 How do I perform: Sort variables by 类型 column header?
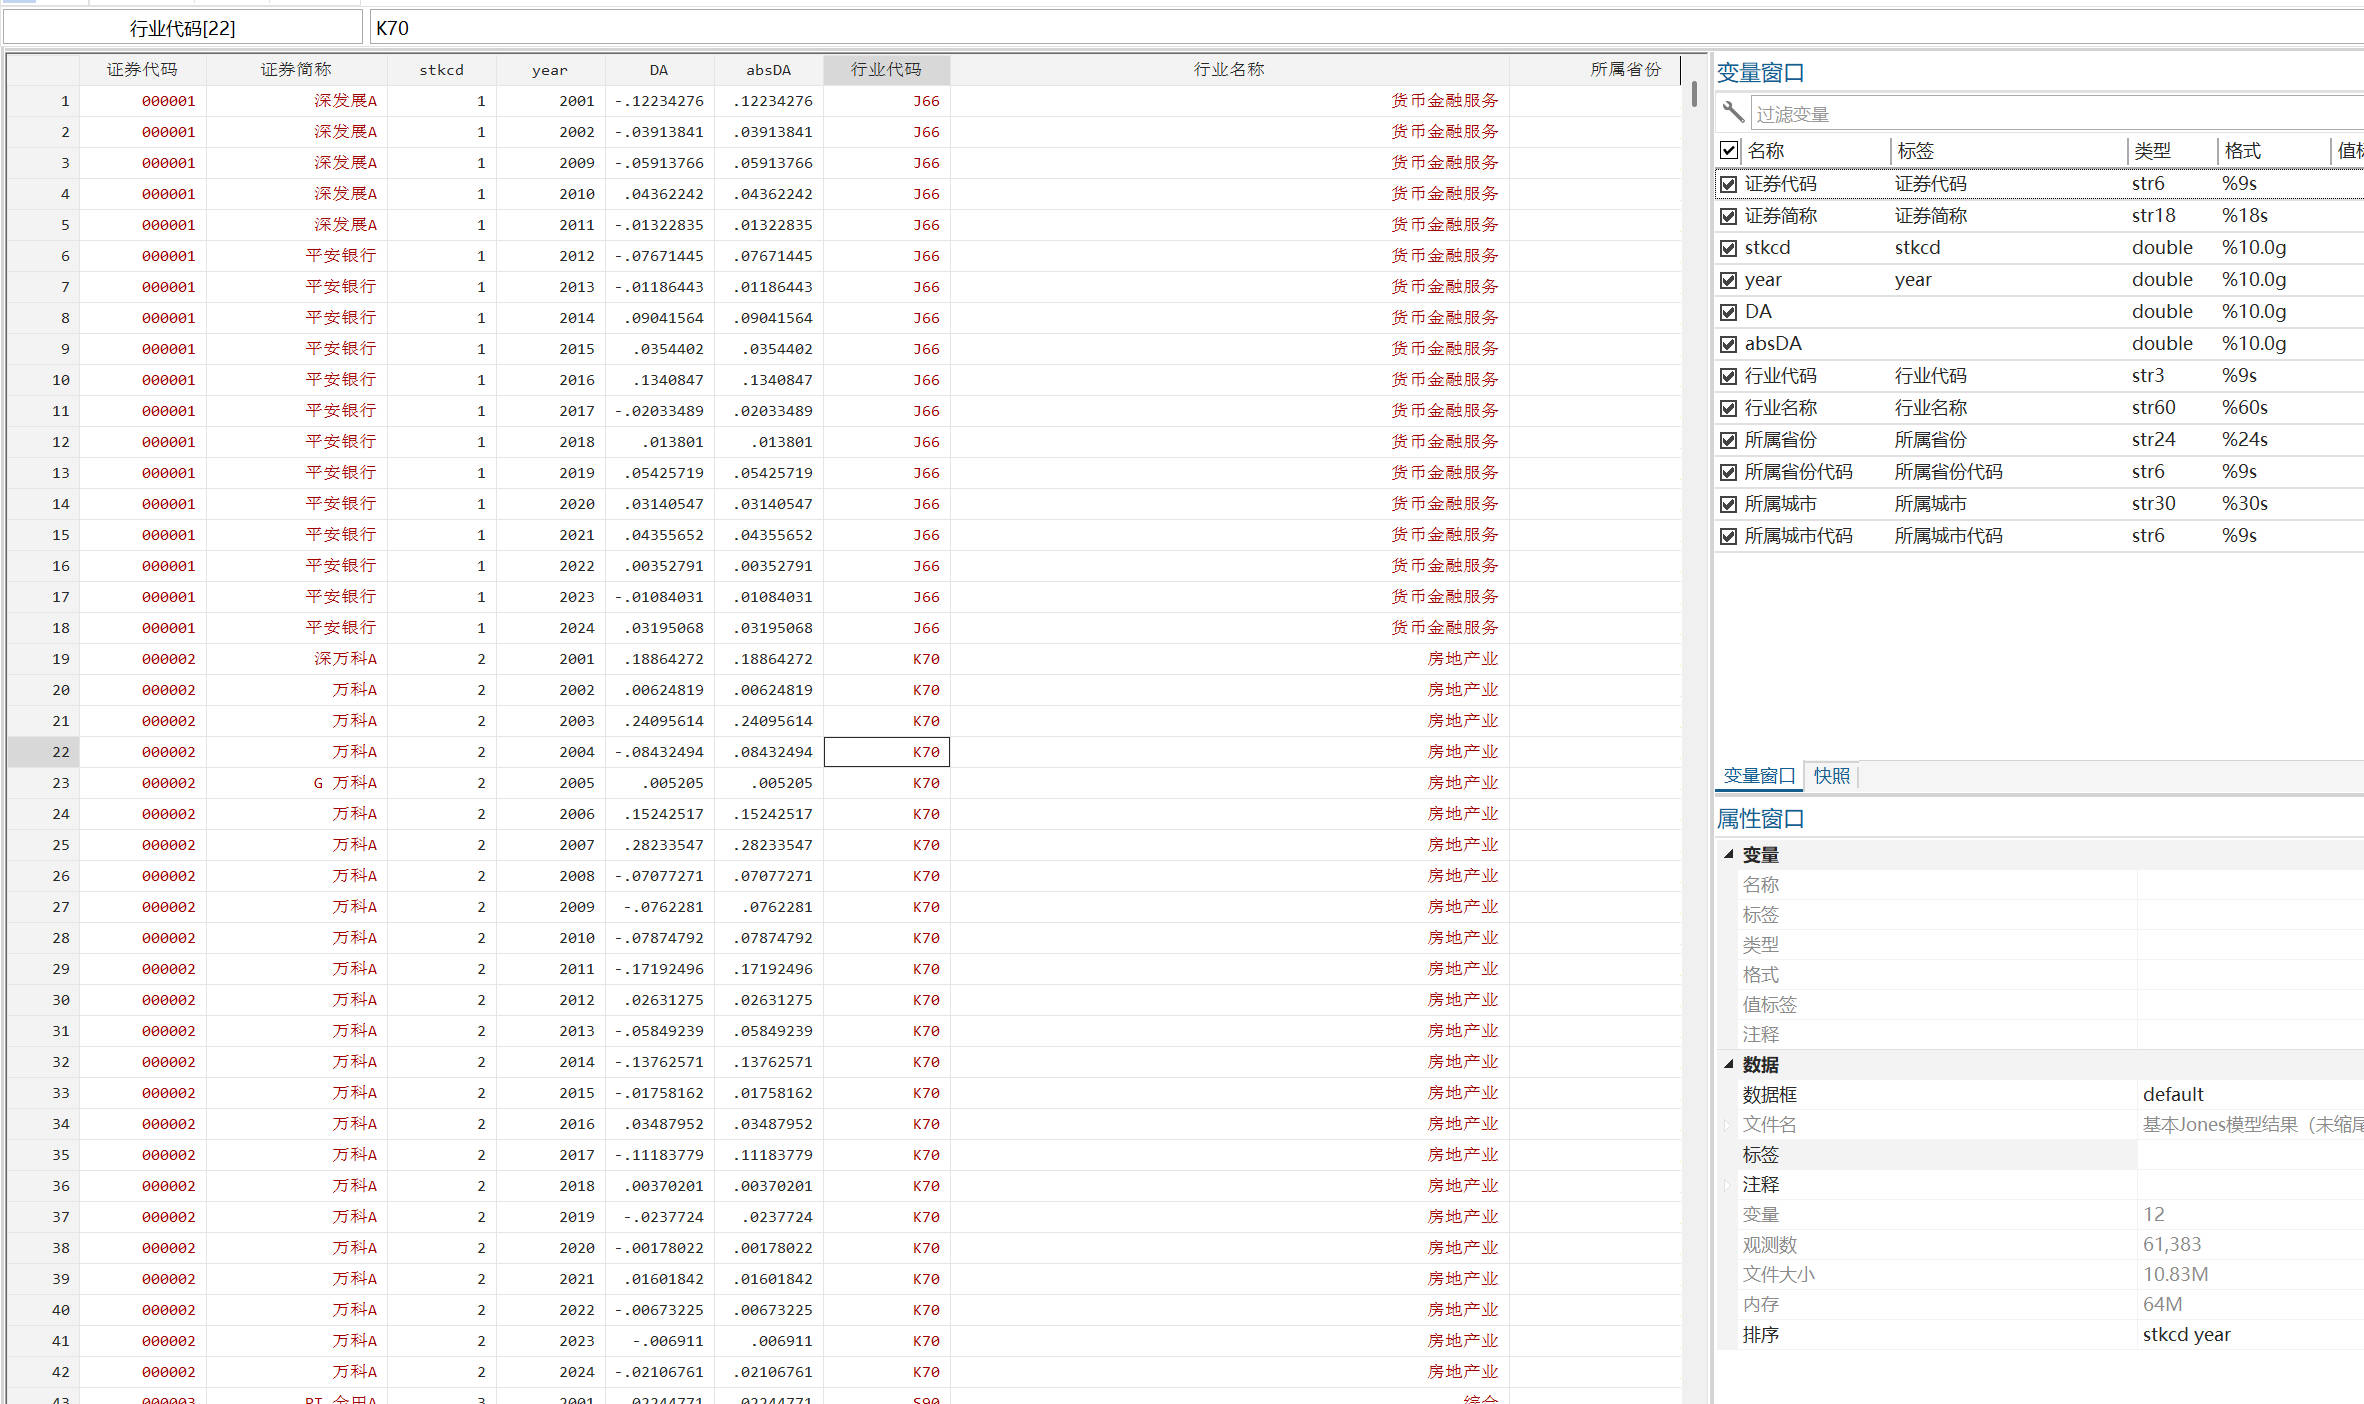point(2152,151)
